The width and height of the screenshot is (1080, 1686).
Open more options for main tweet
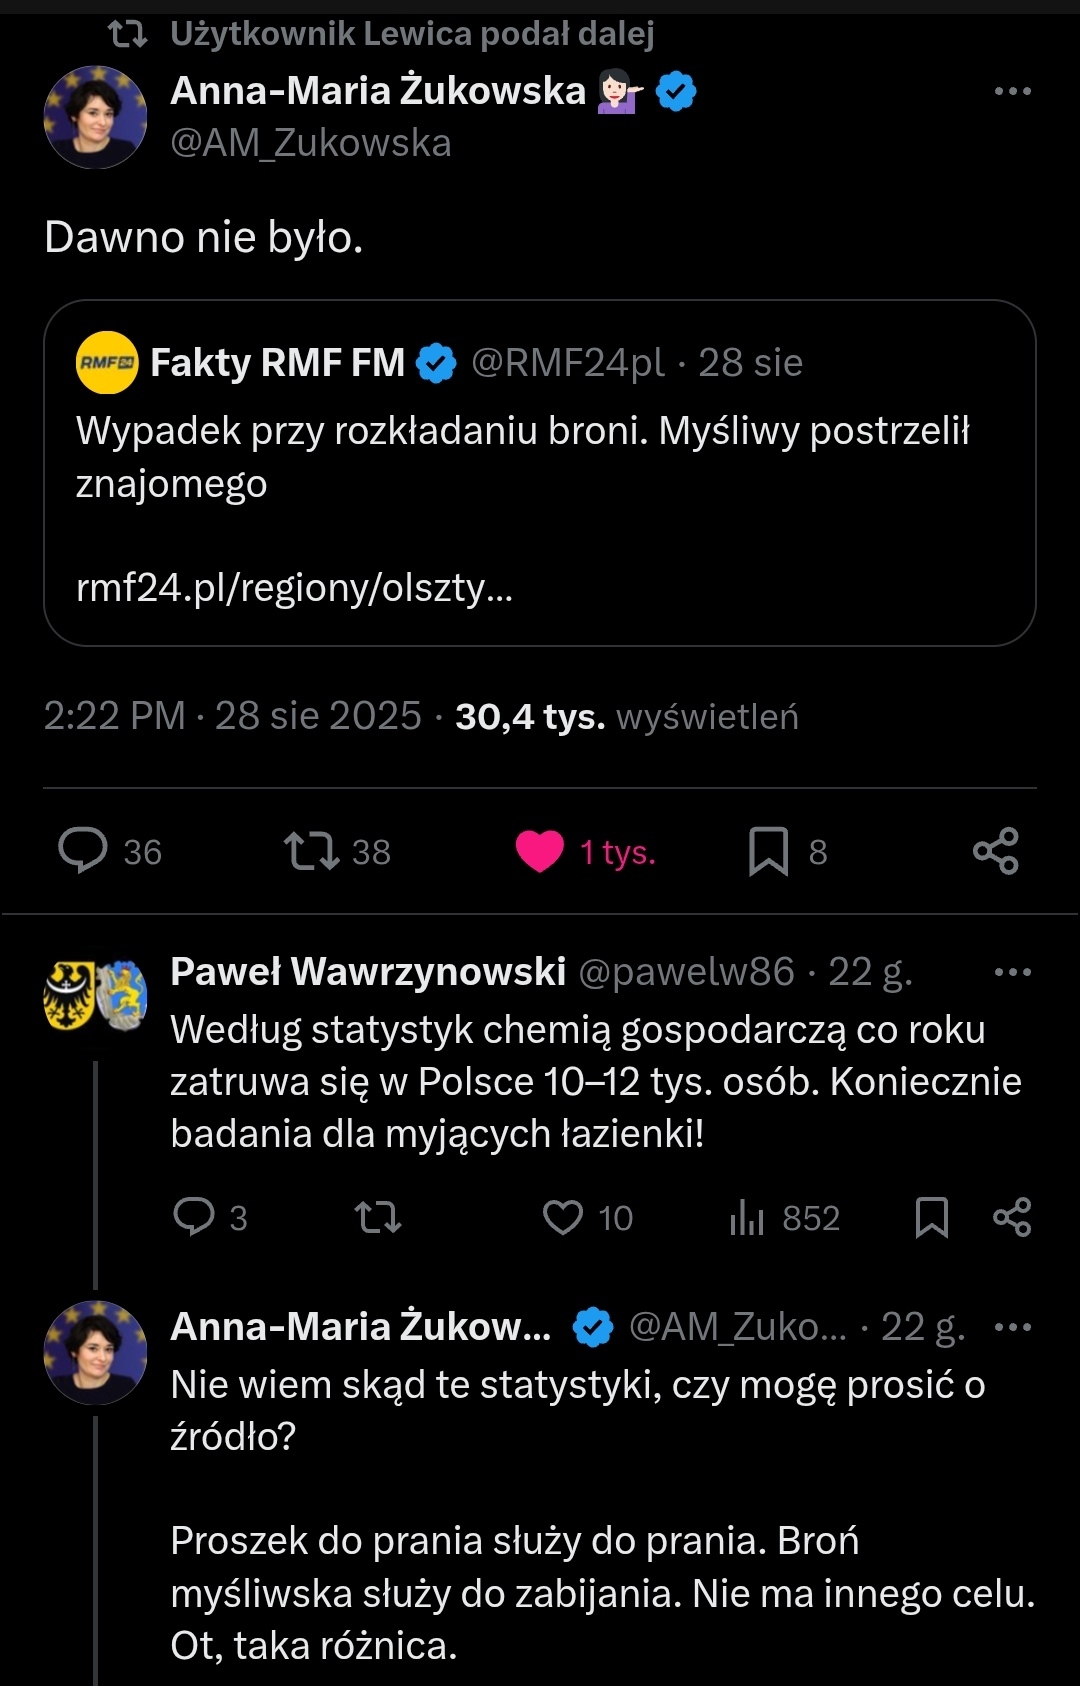[1012, 91]
